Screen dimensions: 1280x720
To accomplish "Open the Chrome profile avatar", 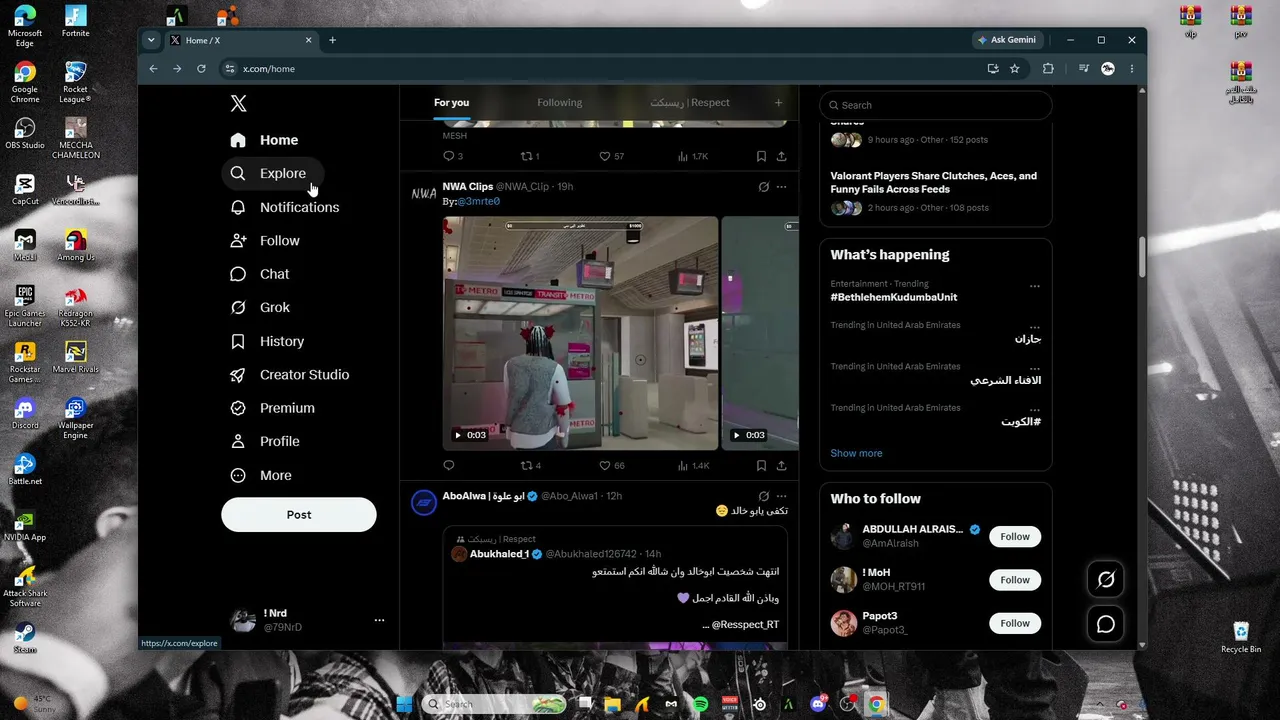I will (1108, 69).
